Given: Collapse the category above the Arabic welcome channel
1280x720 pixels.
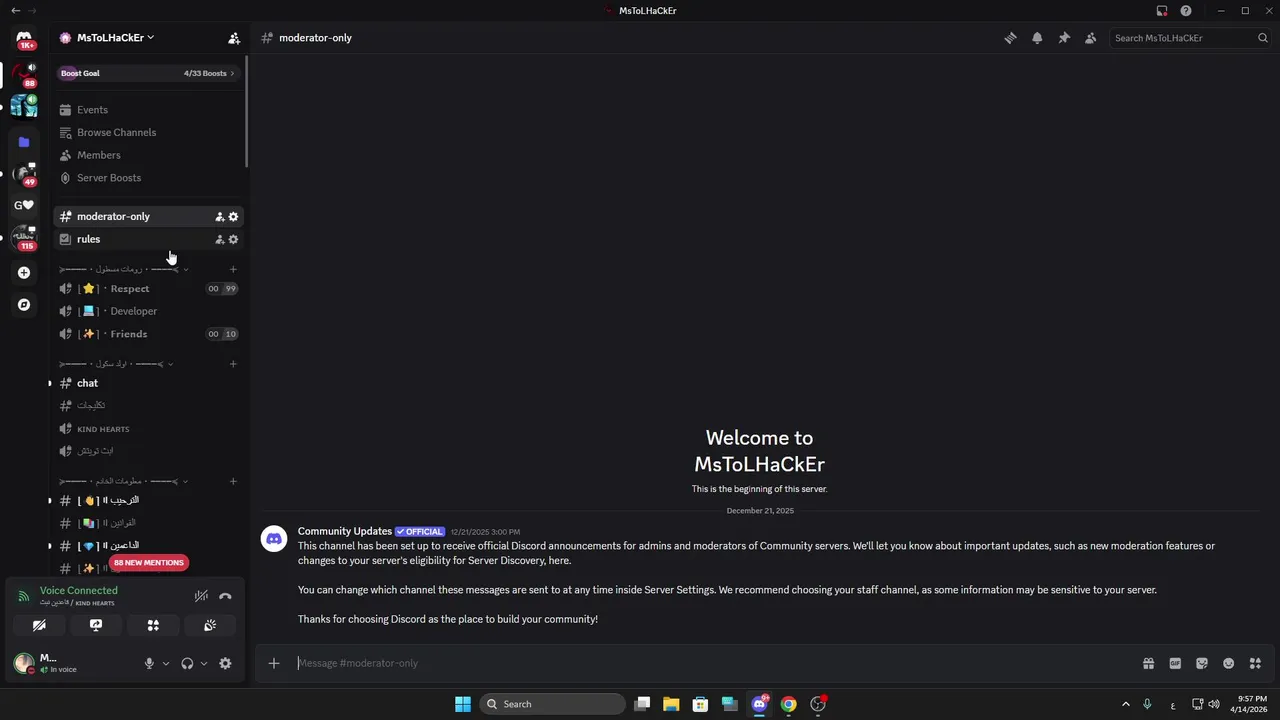Looking at the screenshot, I should point(124,481).
